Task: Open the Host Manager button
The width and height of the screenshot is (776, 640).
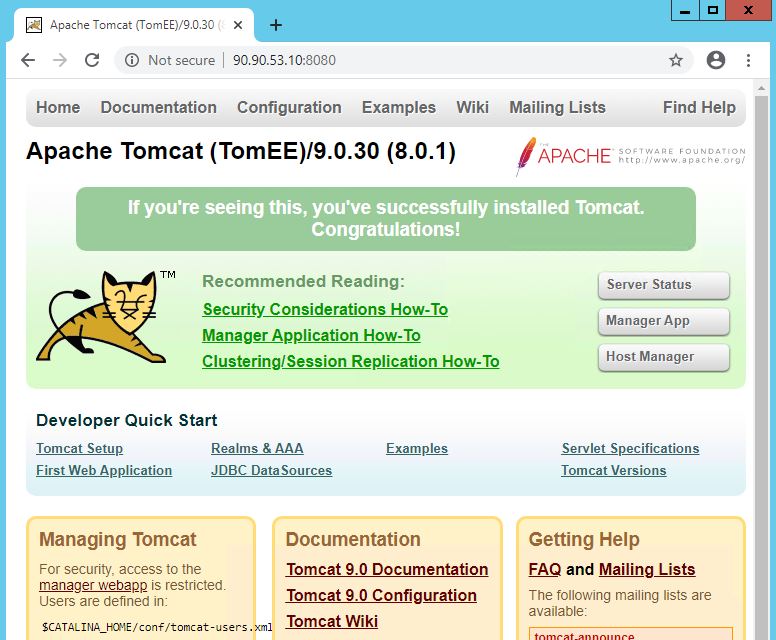Action: [x=664, y=357]
